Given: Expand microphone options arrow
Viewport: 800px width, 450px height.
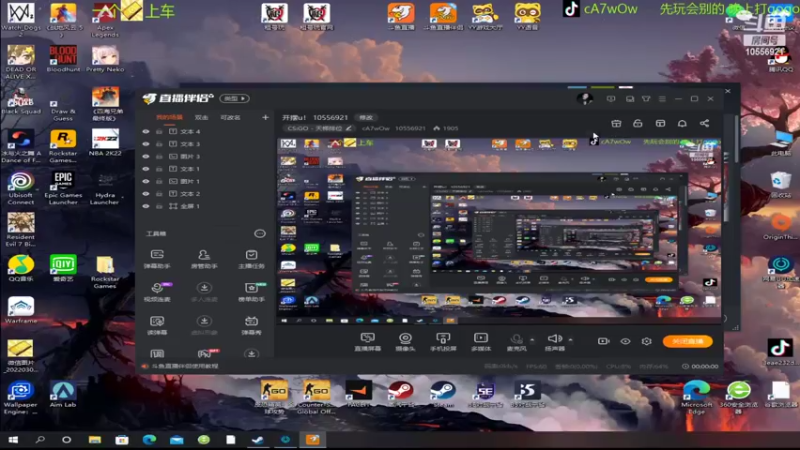Looking at the screenshot, I should pyautogui.click(x=532, y=340).
